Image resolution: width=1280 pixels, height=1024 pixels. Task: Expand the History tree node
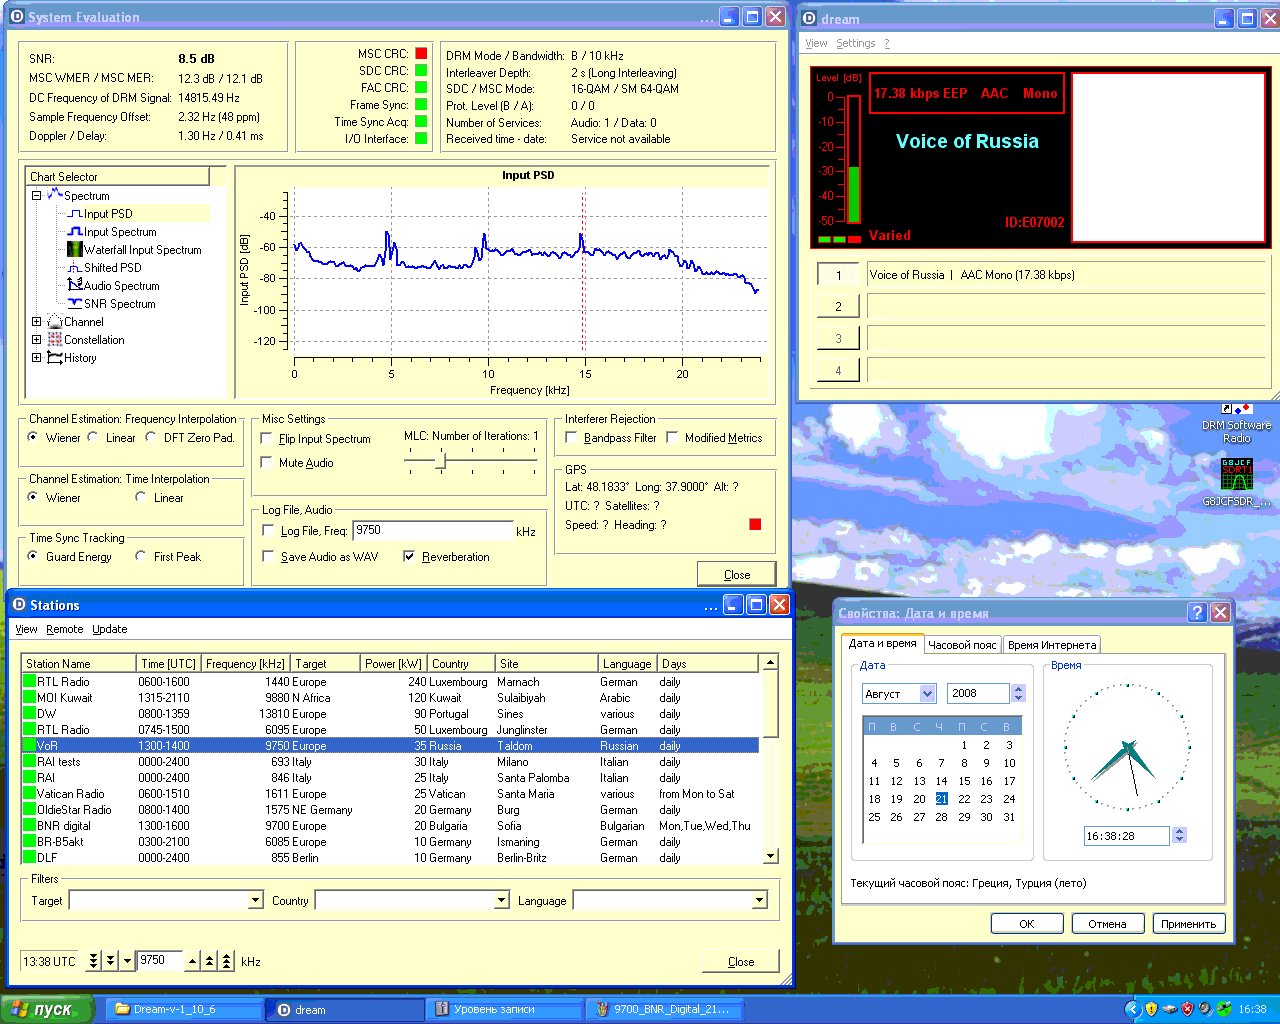click(x=37, y=358)
